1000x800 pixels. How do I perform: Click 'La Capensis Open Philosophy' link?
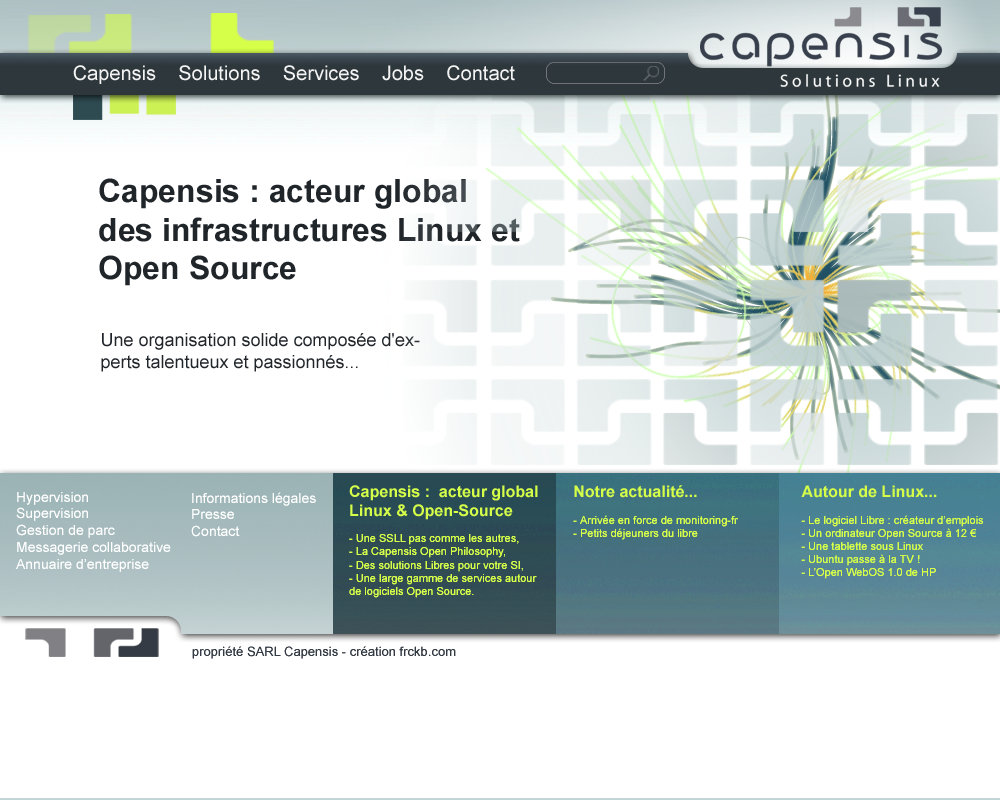coord(430,551)
